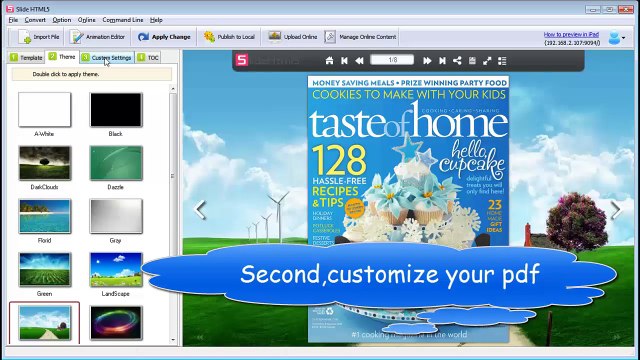This screenshot has height=360, width=640.
Task: Open the Animation Editor
Action: click(97, 37)
